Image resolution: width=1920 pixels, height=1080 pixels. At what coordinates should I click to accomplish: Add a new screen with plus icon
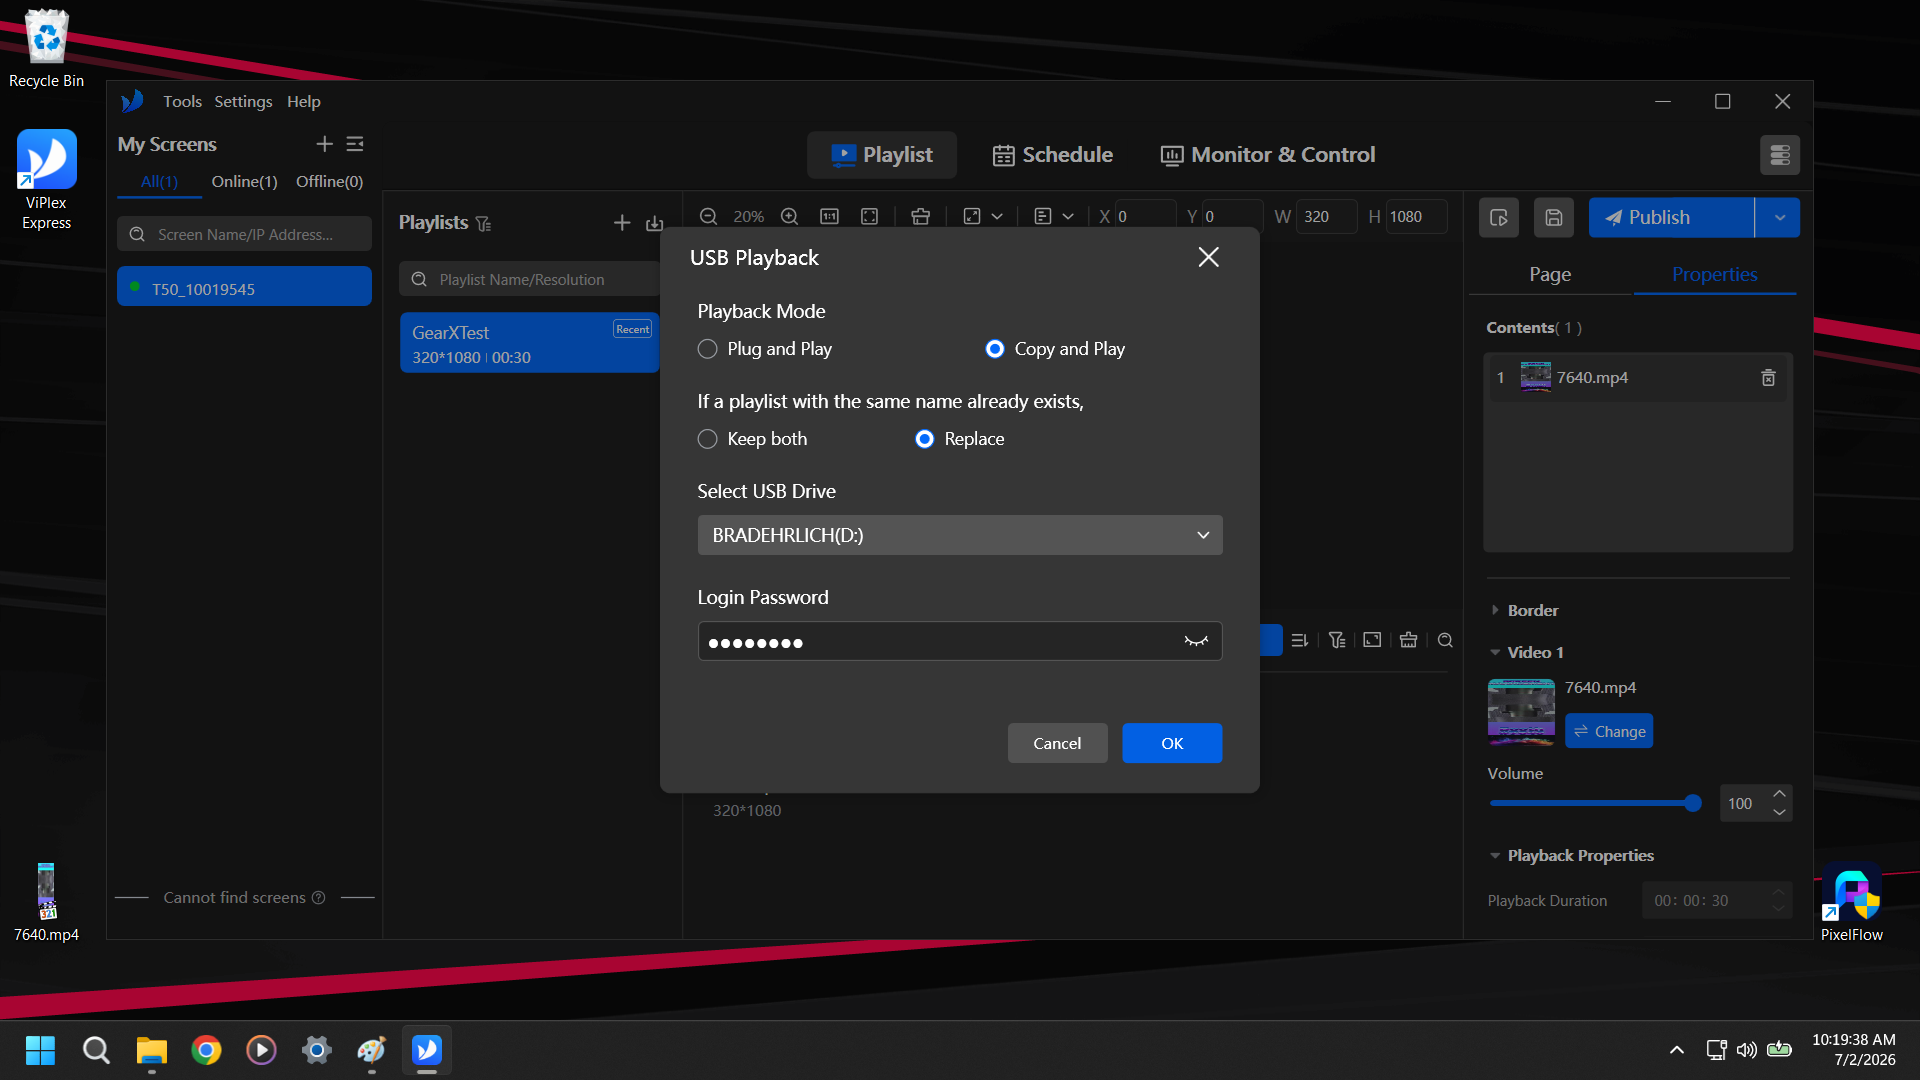(324, 144)
